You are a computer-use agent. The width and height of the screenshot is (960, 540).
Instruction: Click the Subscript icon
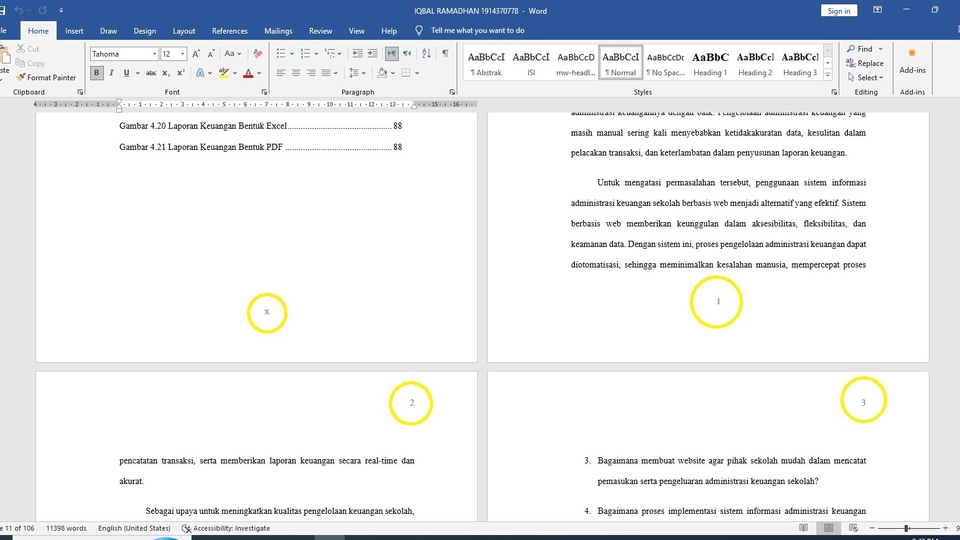pyautogui.click(x=167, y=73)
